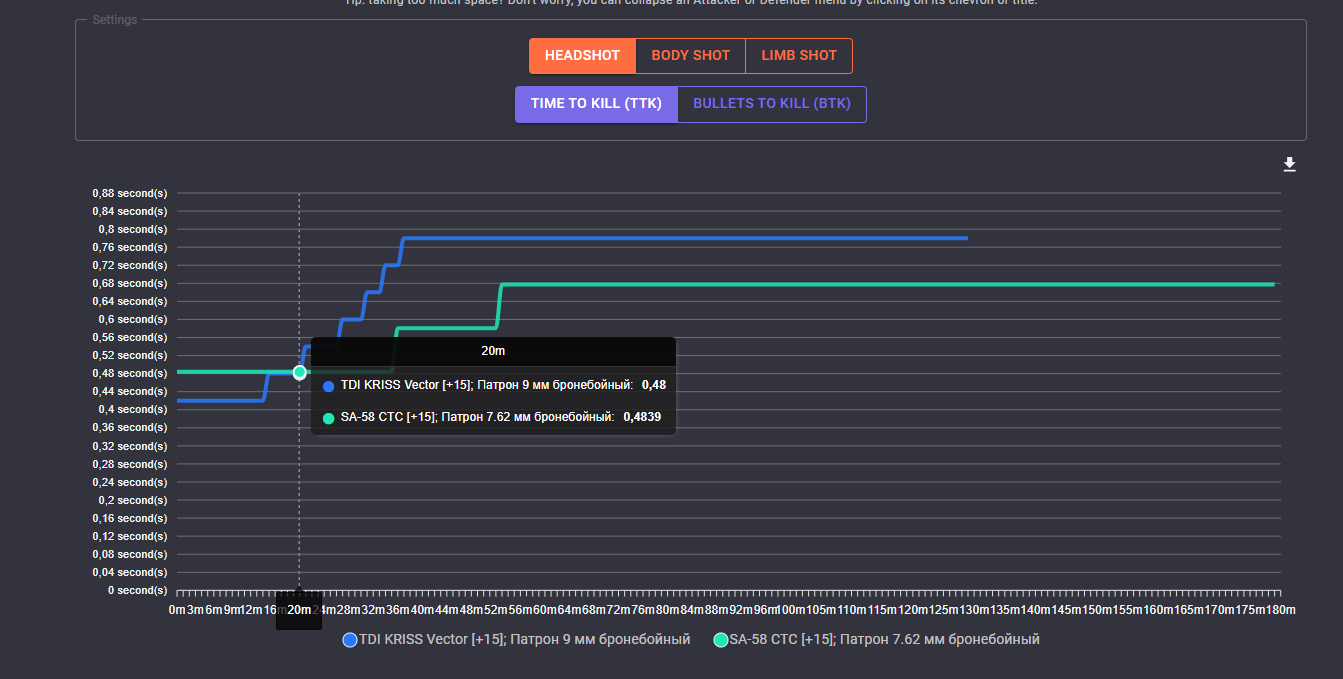The image size is (1343, 679).
Task: Switch to BODY SHOT damage
Action: click(x=691, y=56)
